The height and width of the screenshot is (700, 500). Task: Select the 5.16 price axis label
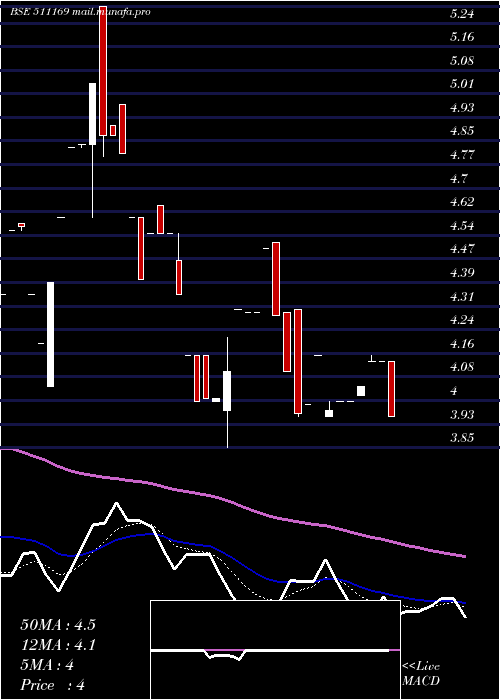462,37
